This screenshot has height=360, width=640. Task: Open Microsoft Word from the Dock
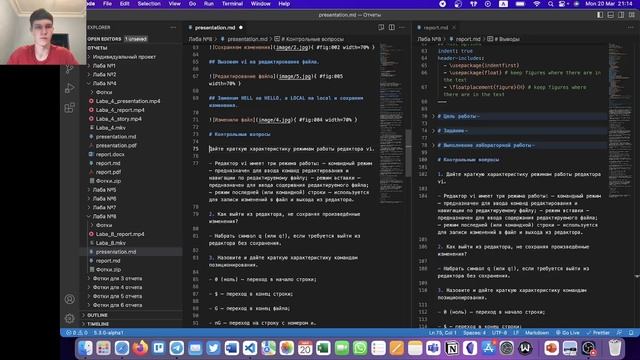point(231,348)
